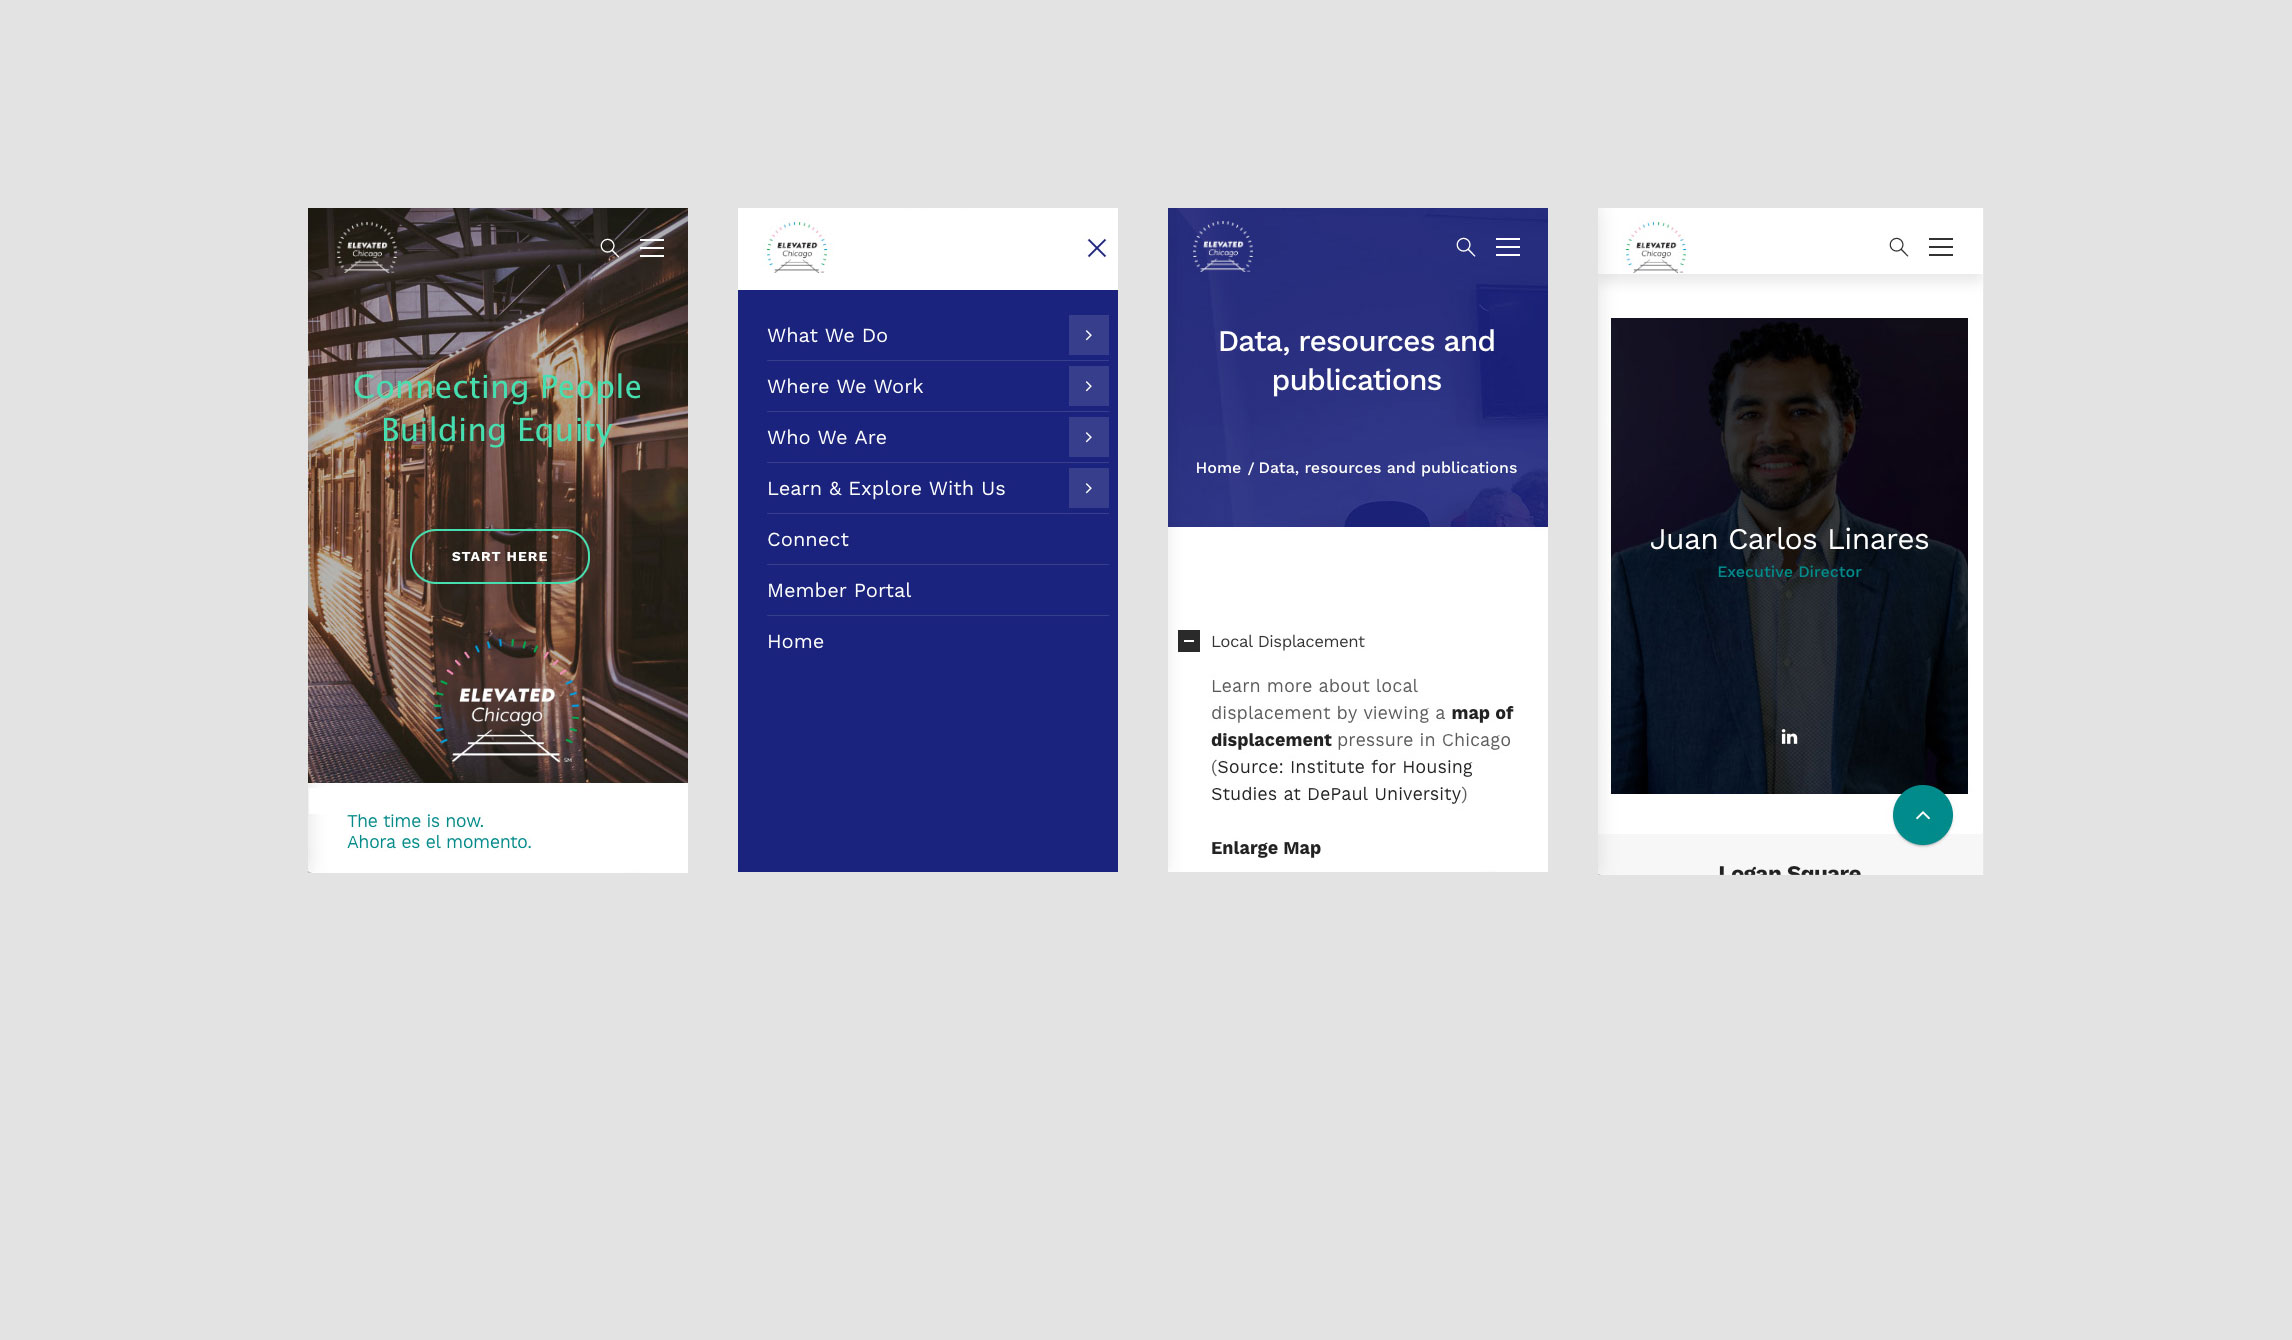The width and height of the screenshot is (2292, 1340).
Task: Expand the Learn & Explore With Us chevron
Action: pyautogui.click(x=1089, y=488)
